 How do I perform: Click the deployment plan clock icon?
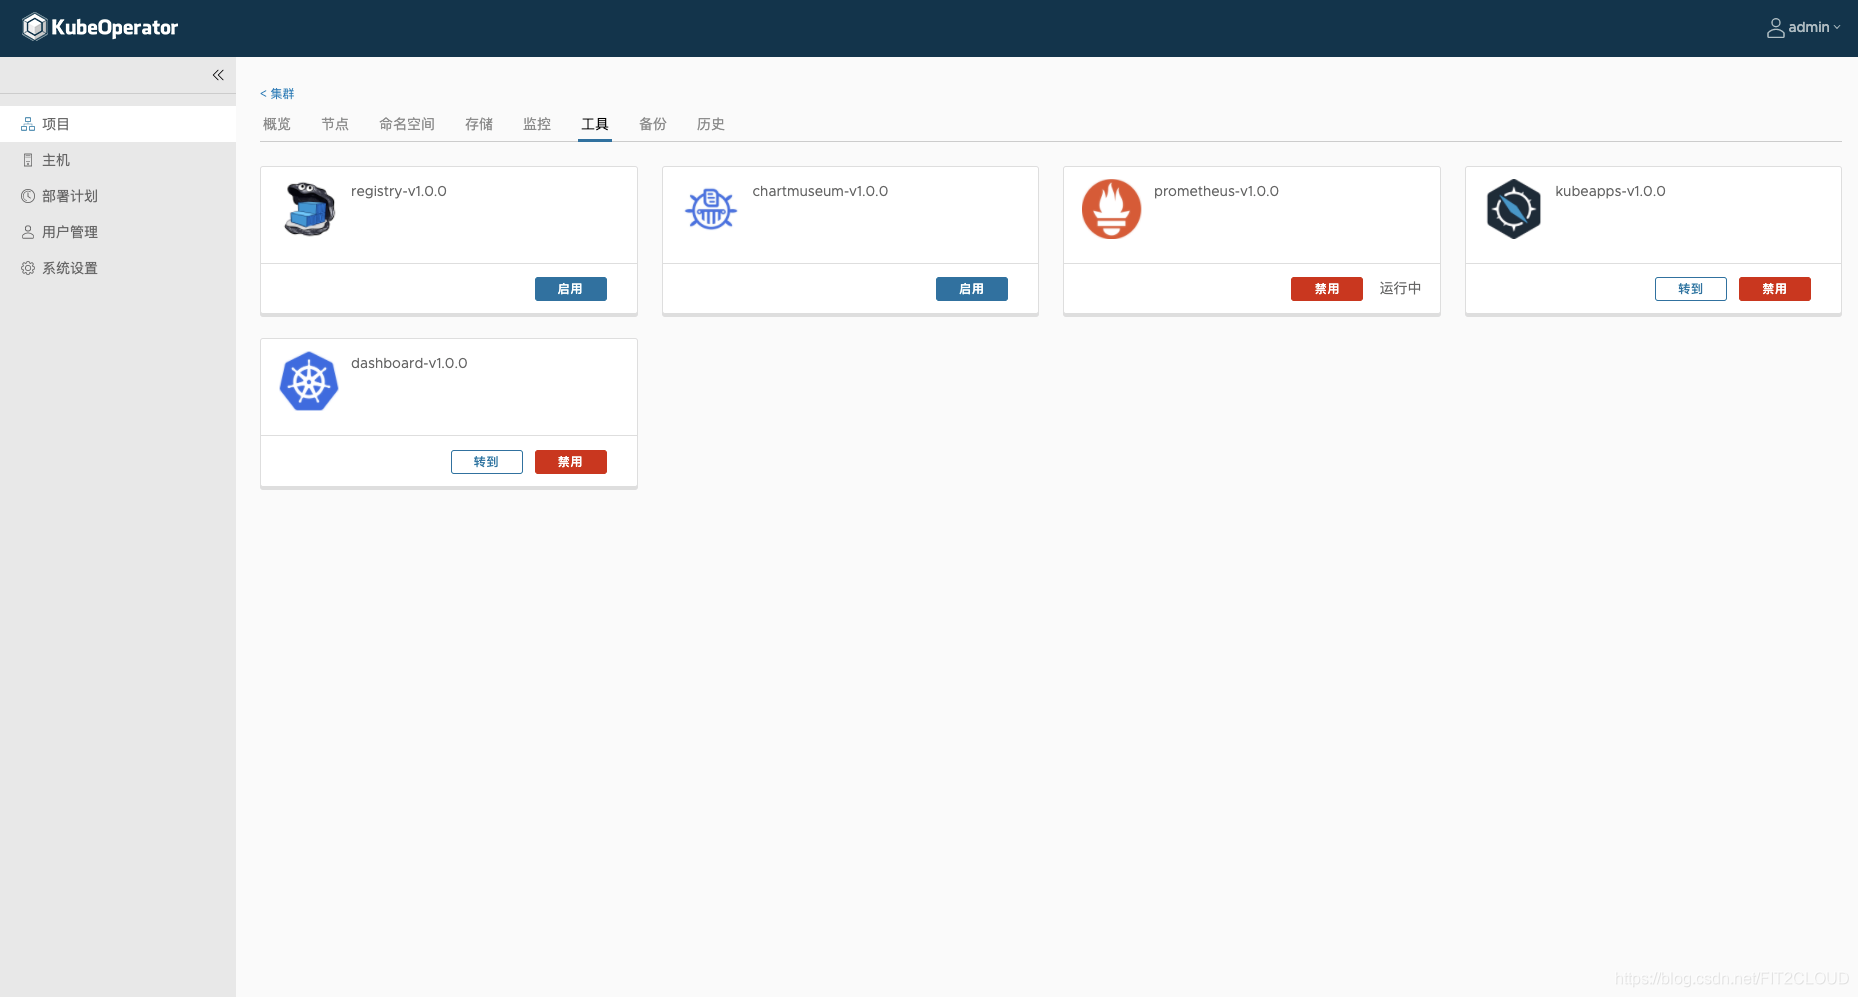coord(28,196)
